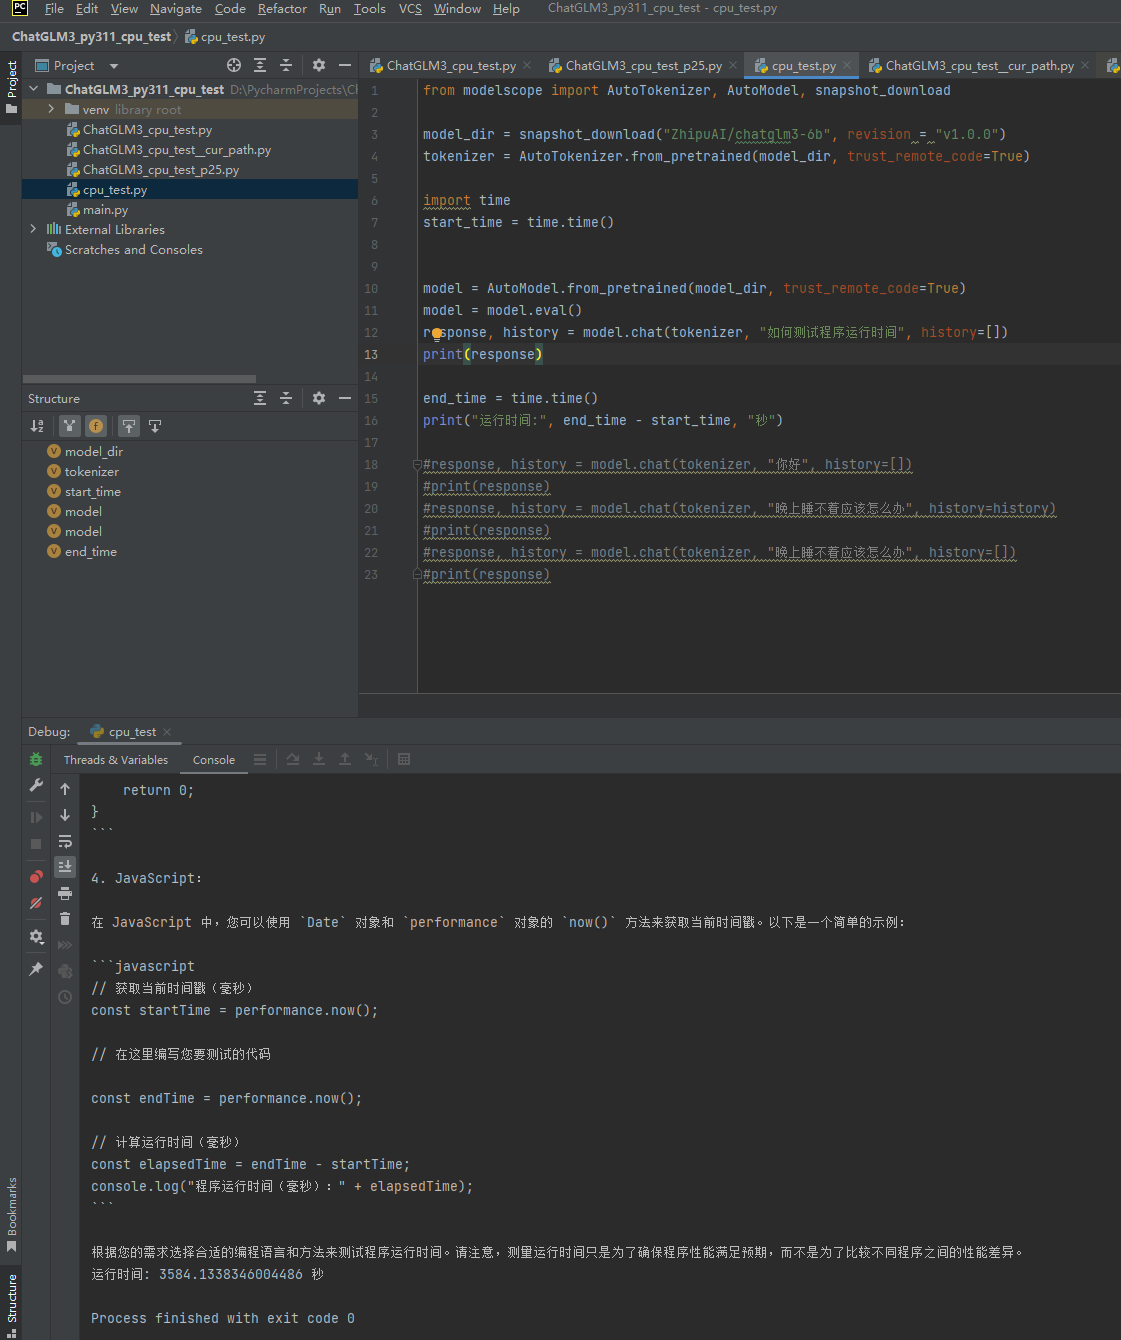Image resolution: width=1121 pixels, height=1340 pixels.
Task: Toggle Scroll to End in console toolbar
Action: [65, 867]
